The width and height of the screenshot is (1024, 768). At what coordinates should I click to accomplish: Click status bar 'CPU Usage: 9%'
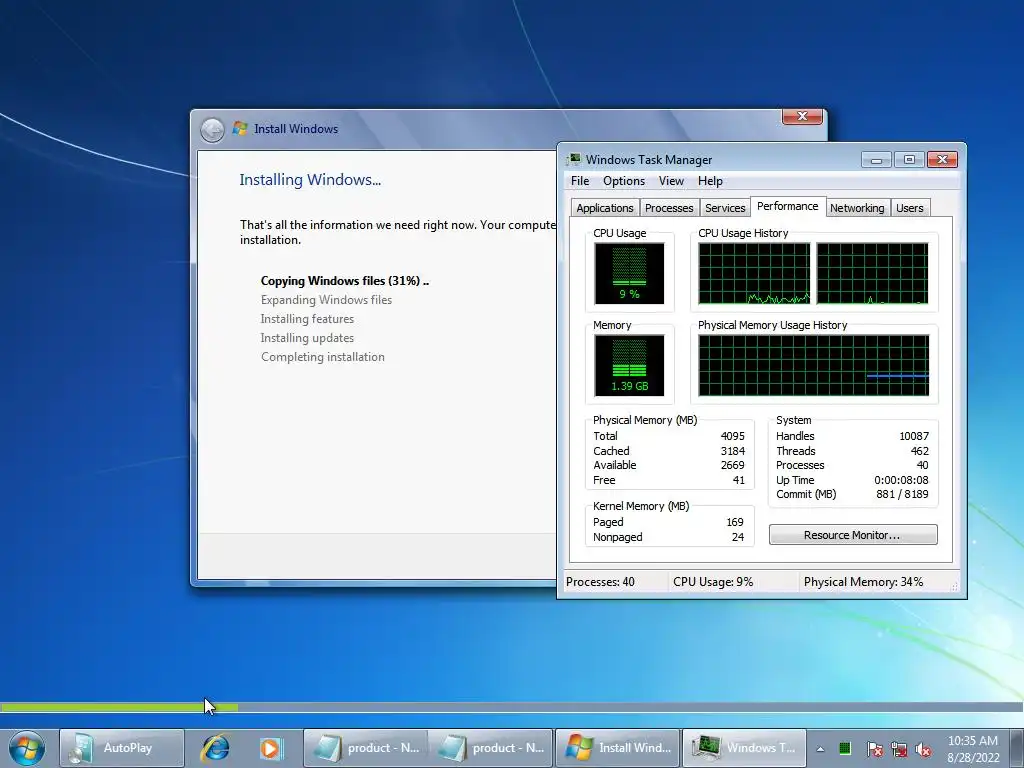click(x=713, y=582)
